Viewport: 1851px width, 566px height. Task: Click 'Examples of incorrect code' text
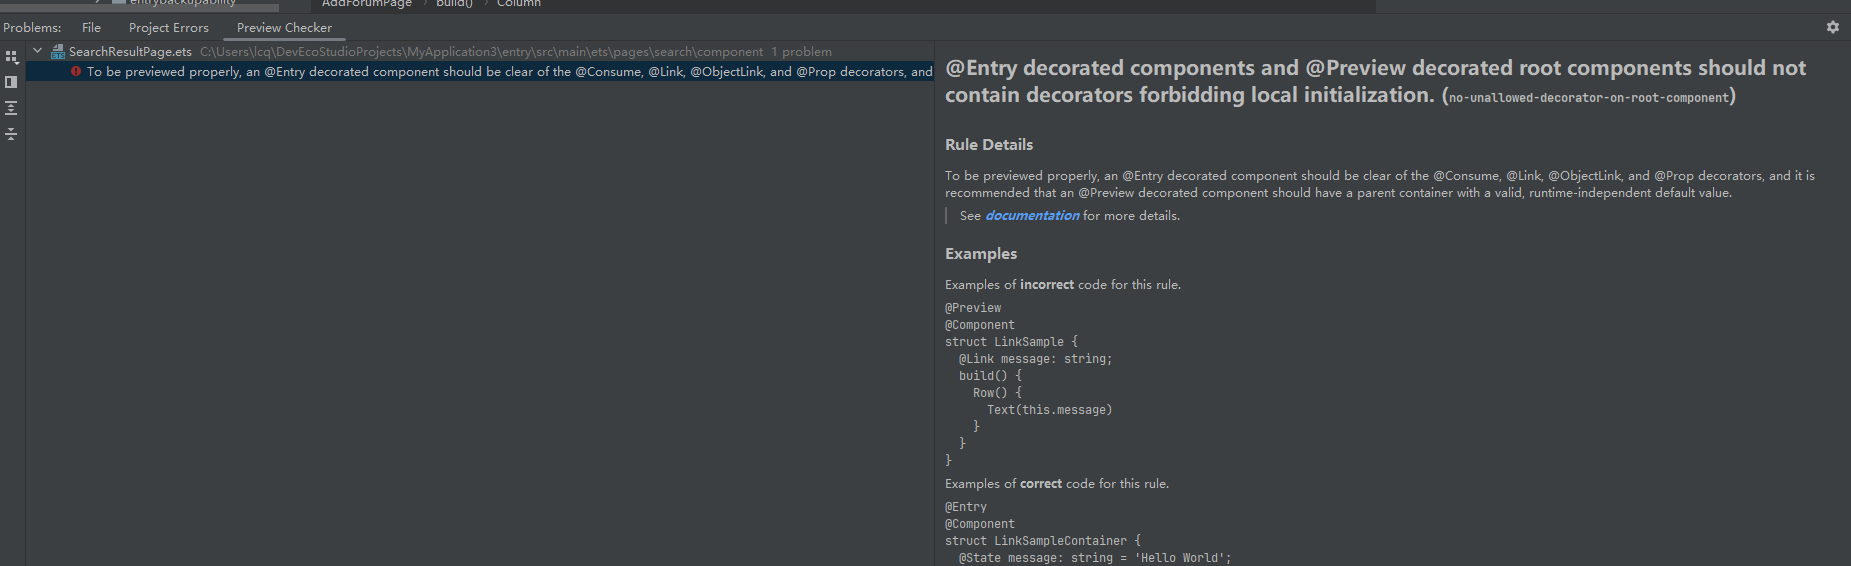click(1063, 285)
